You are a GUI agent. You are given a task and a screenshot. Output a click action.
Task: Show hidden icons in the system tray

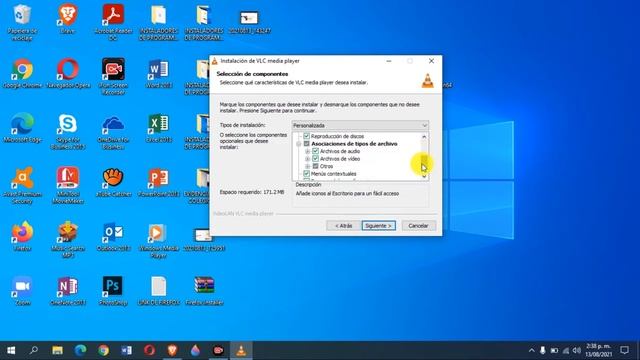coord(531,350)
